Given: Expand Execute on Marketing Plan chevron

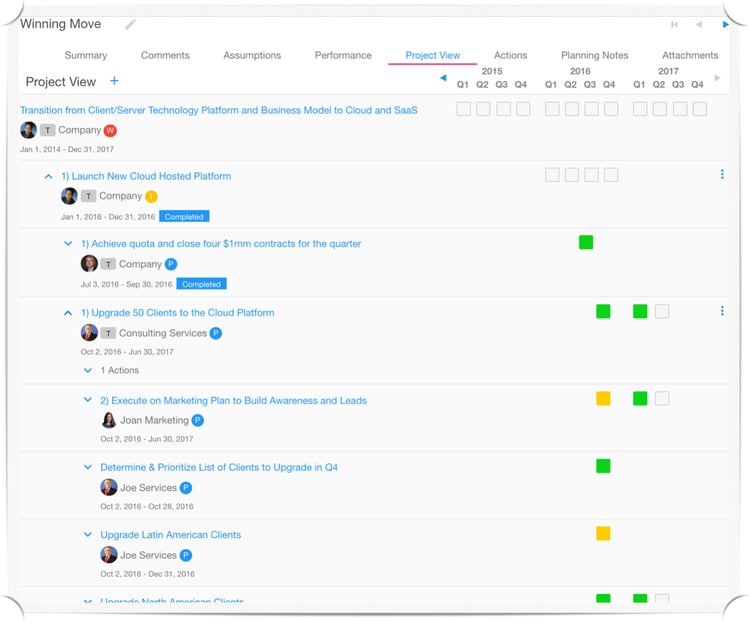Looking at the screenshot, I should point(88,400).
